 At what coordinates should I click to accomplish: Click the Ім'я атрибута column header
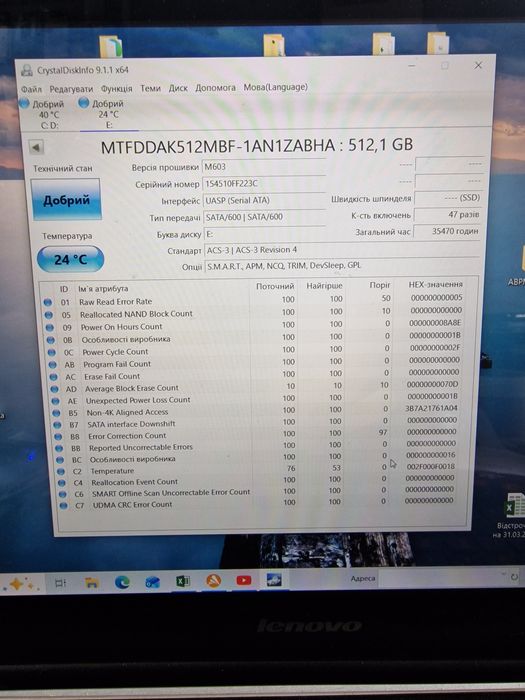103,289
